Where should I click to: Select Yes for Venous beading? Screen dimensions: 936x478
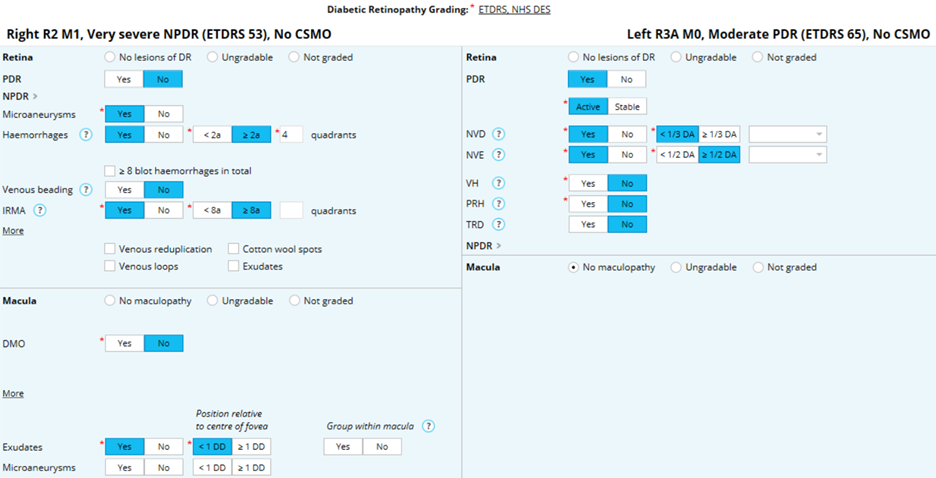pyautogui.click(x=124, y=189)
